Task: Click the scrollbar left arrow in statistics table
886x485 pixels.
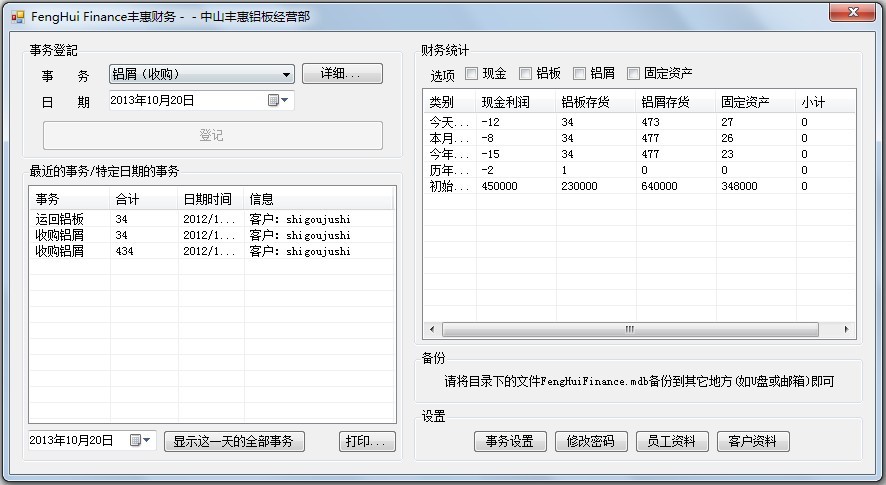Action: [432, 329]
